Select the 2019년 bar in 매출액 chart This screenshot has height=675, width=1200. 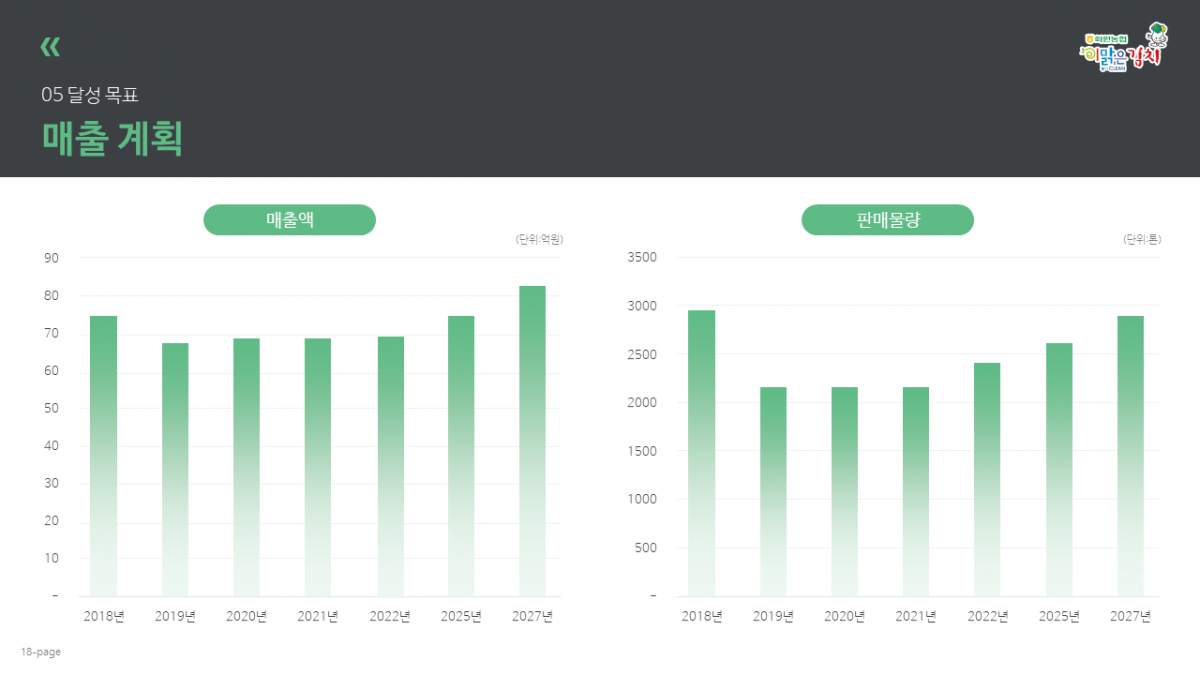[x=175, y=468]
